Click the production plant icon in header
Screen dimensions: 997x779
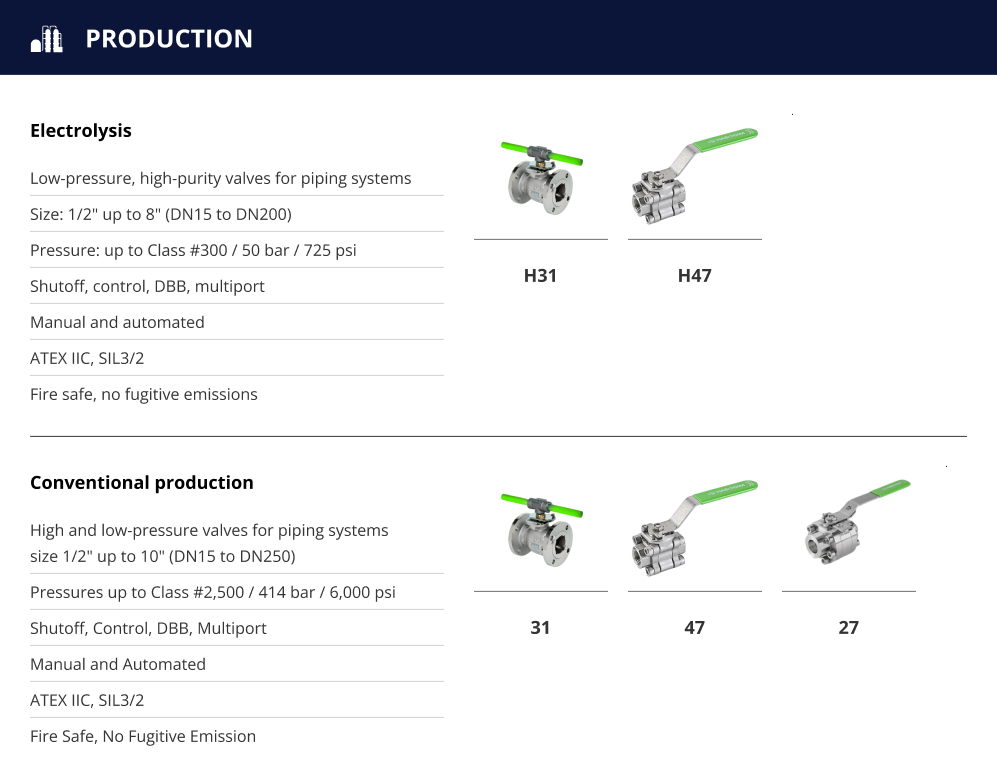(46, 39)
